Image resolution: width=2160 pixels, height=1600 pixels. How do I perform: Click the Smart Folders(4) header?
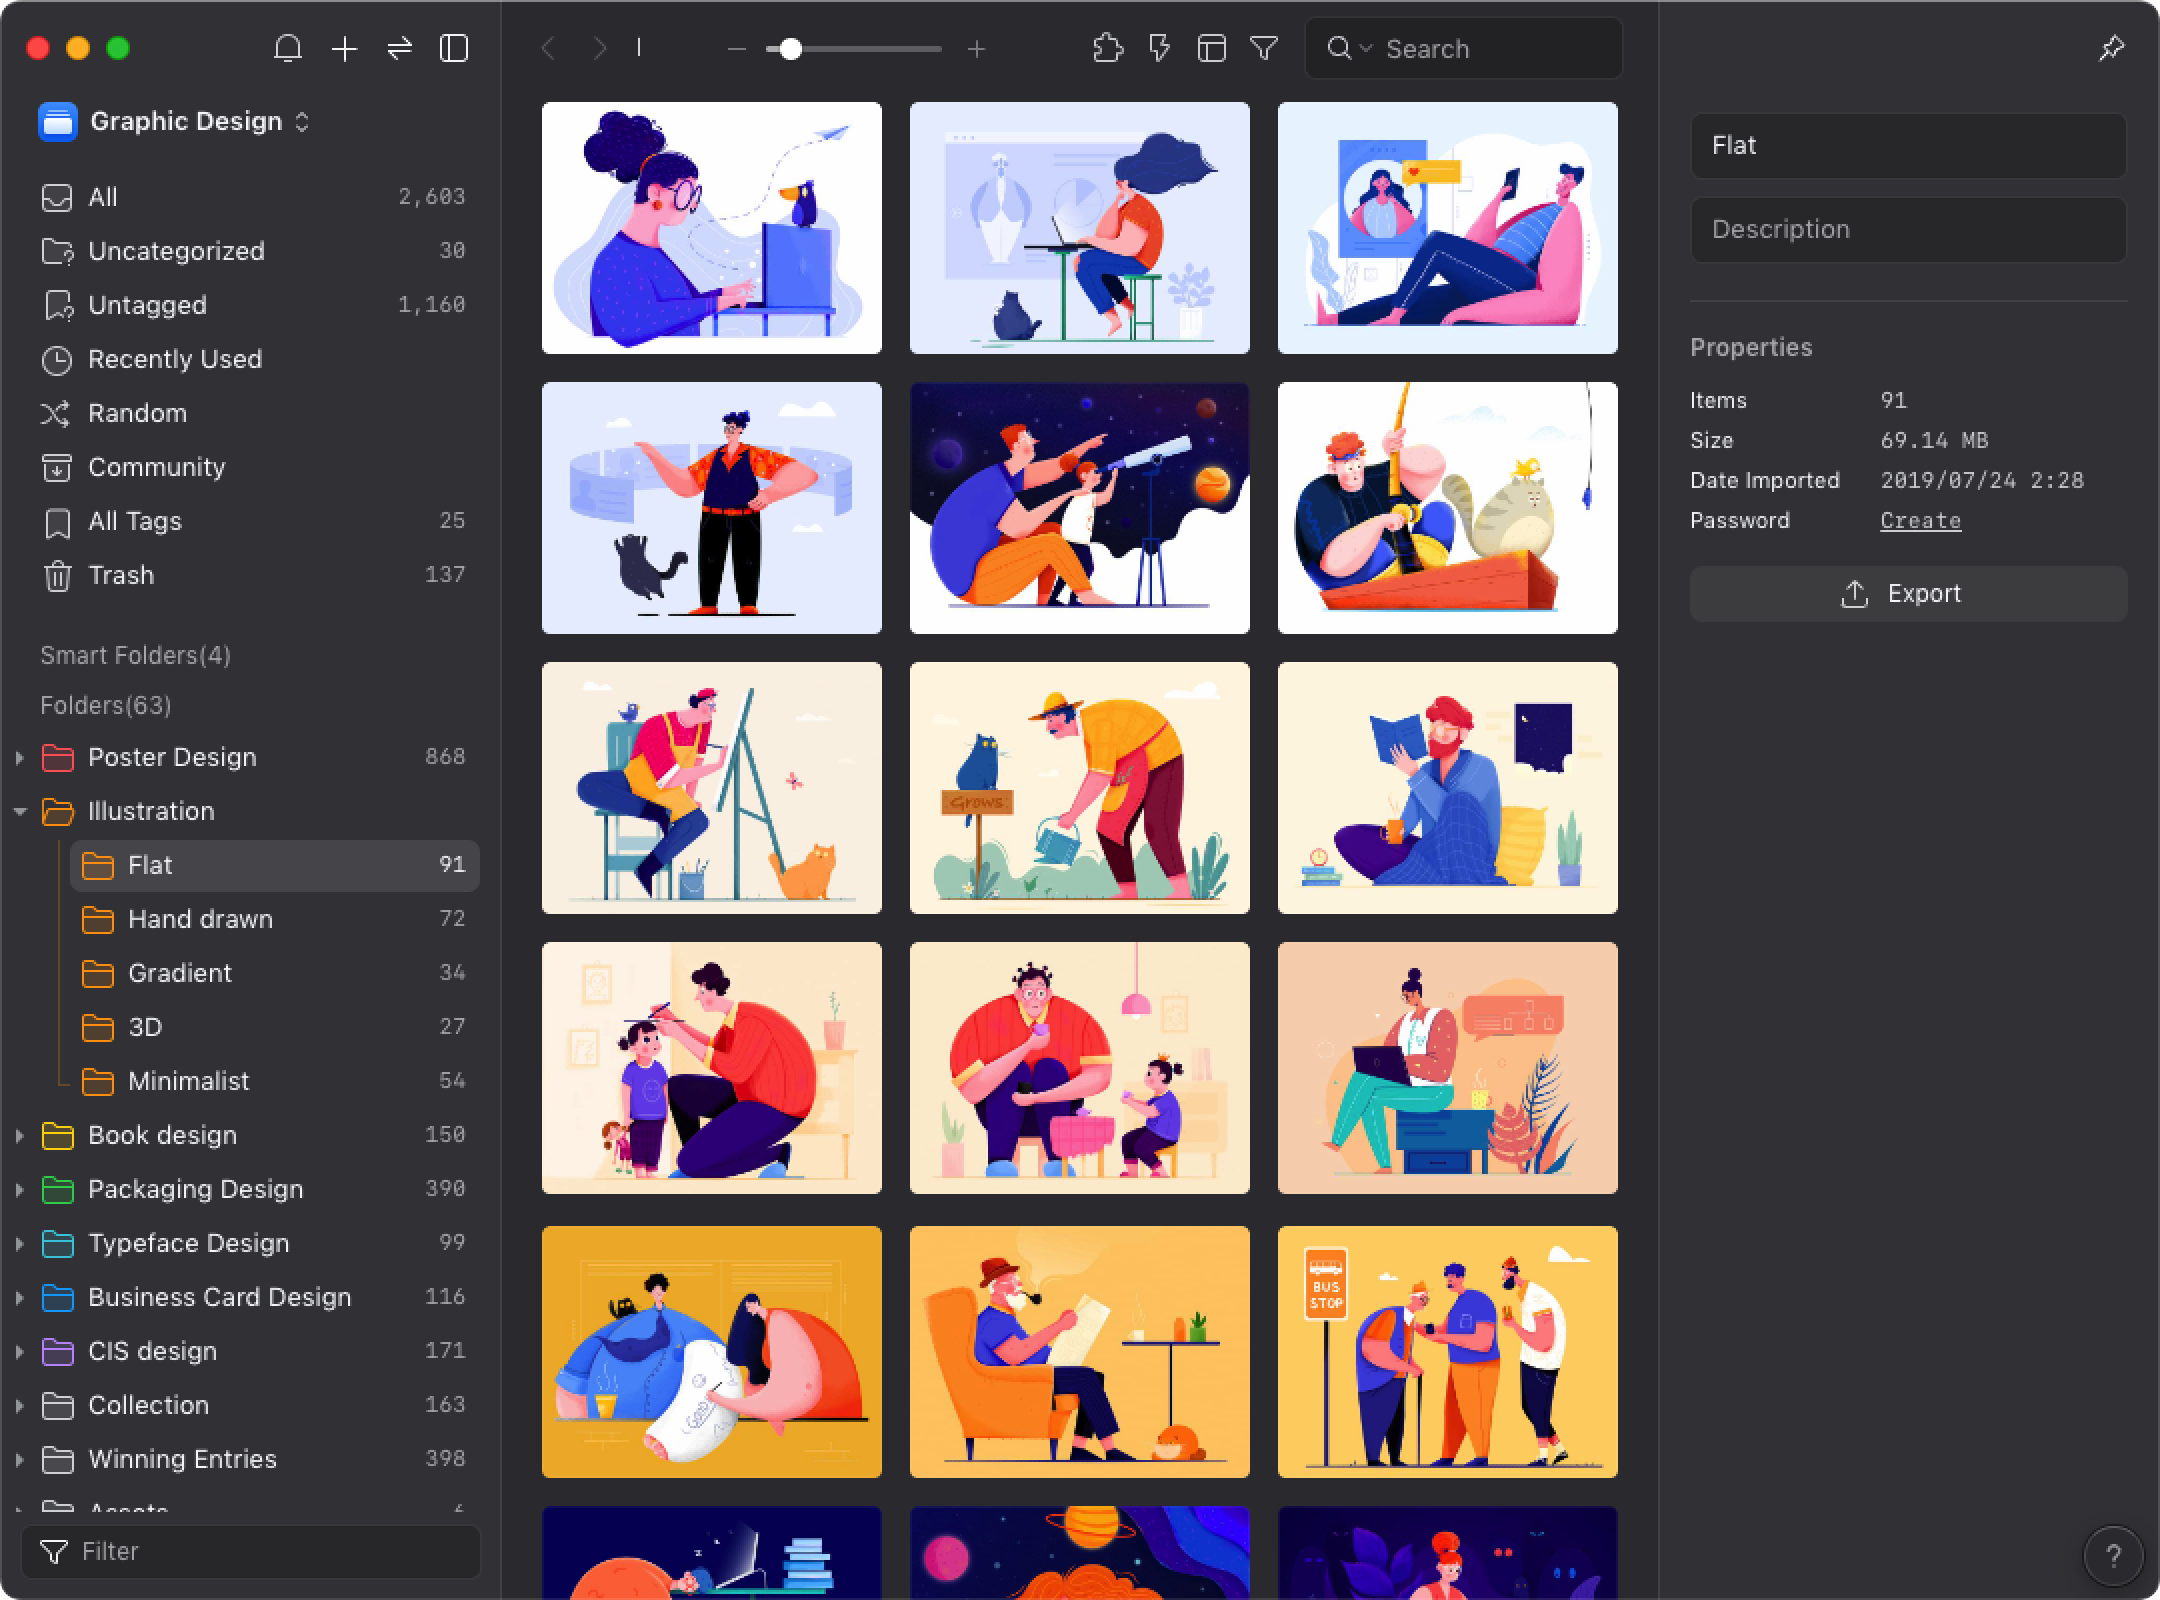click(x=136, y=655)
